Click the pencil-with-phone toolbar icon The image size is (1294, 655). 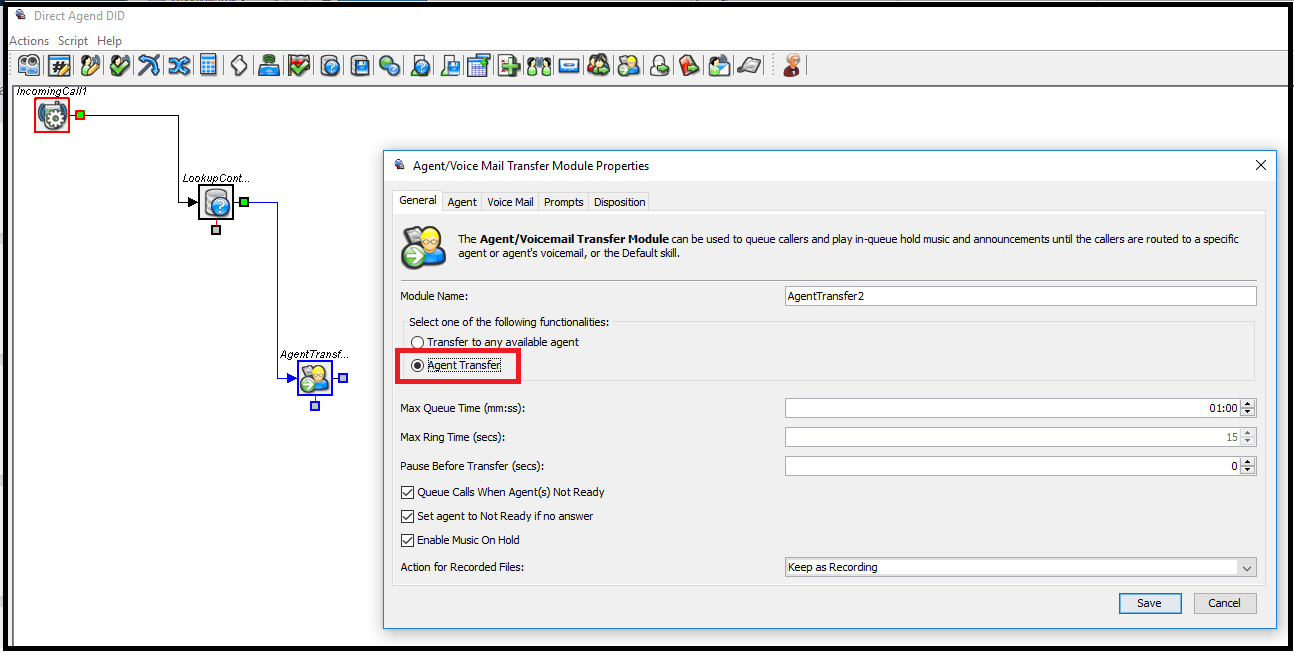[x=90, y=66]
